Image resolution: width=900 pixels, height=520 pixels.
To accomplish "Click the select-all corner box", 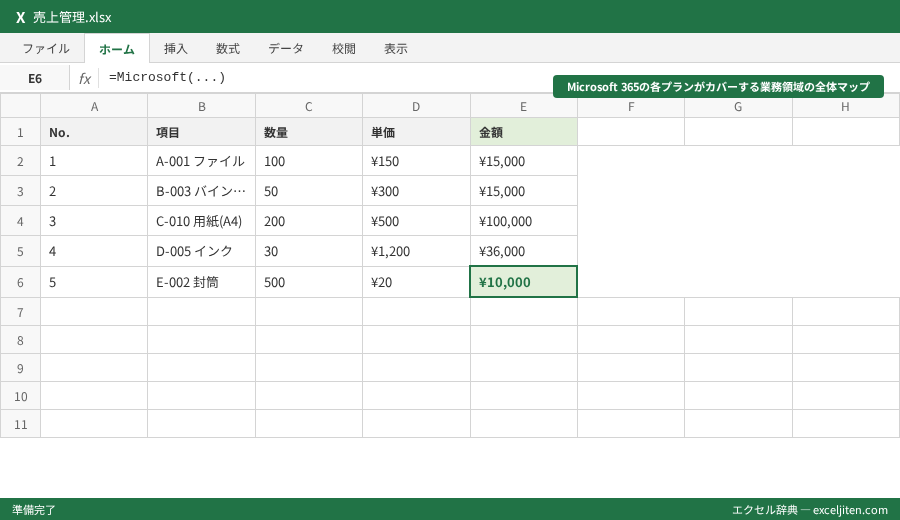I will pos(20,106).
